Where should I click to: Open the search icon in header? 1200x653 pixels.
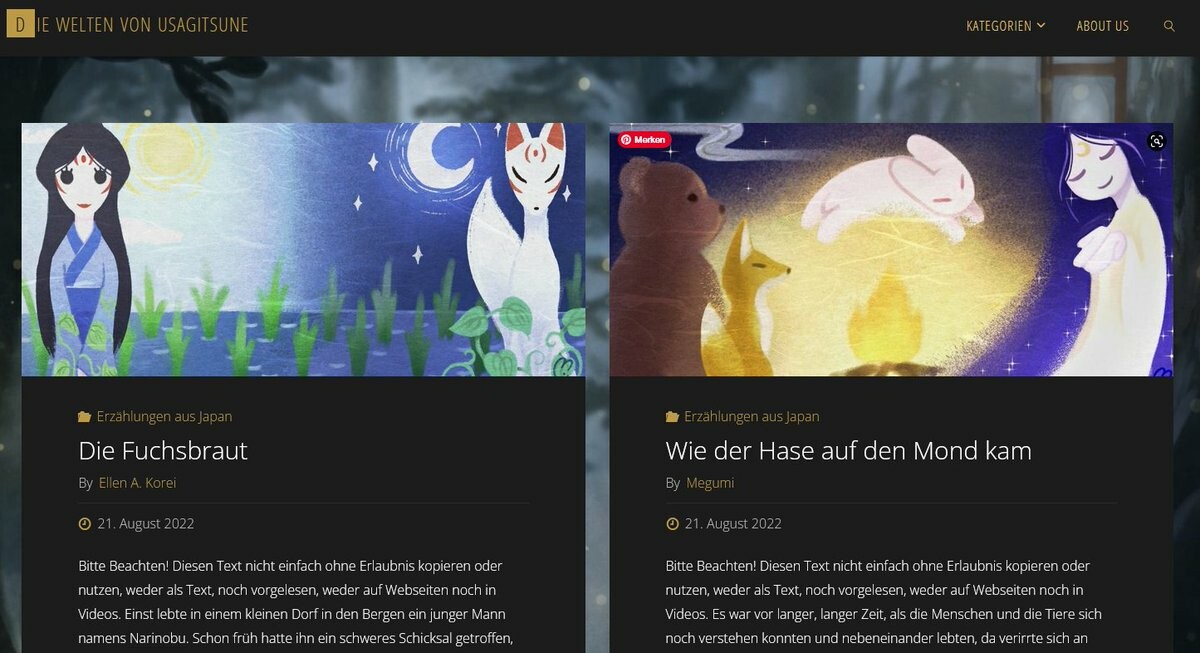click(x=1169, y=26)
